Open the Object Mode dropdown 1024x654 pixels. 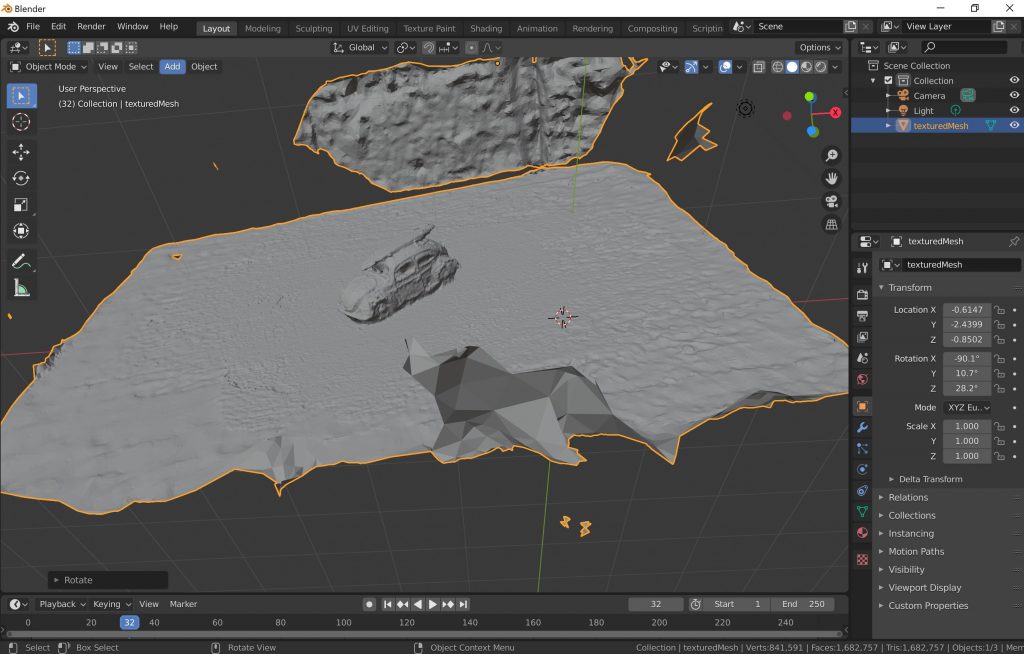point(49,67)
